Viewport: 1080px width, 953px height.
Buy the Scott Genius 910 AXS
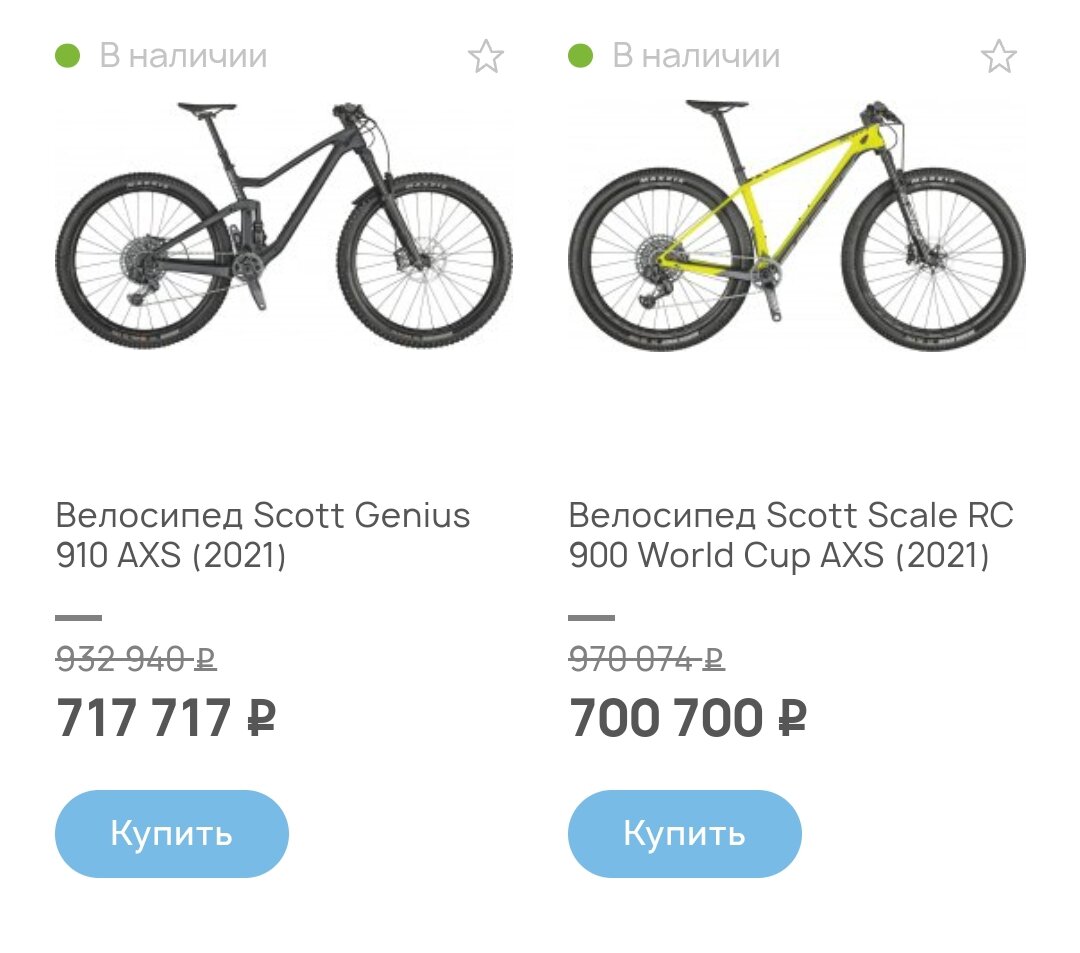tap(172, 833)
